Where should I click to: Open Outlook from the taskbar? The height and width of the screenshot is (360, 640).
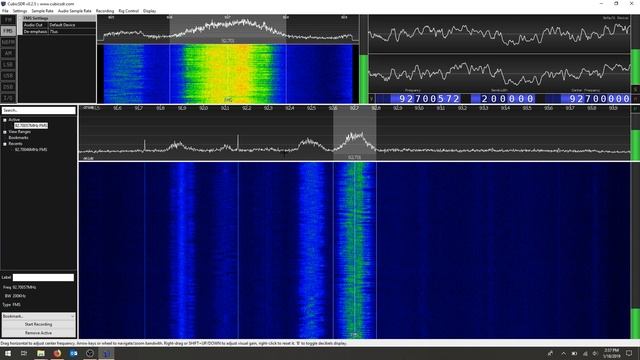click(x=73, y=353)
